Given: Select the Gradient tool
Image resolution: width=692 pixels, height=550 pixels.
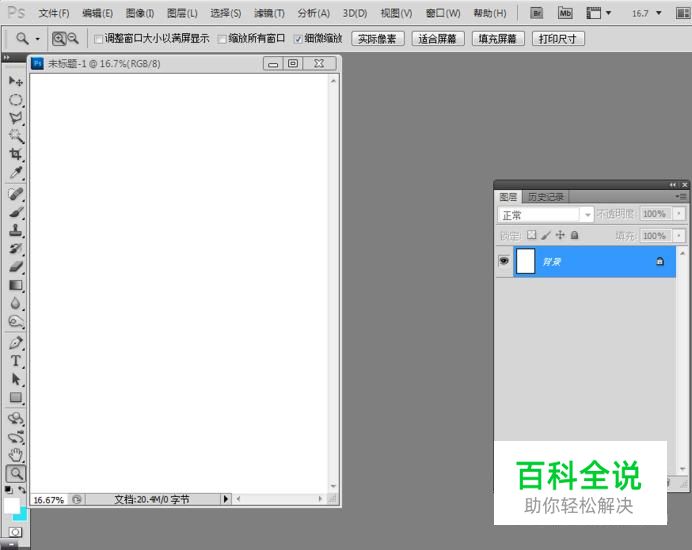Looking at the screenshot, I should (x=15, y=285).
